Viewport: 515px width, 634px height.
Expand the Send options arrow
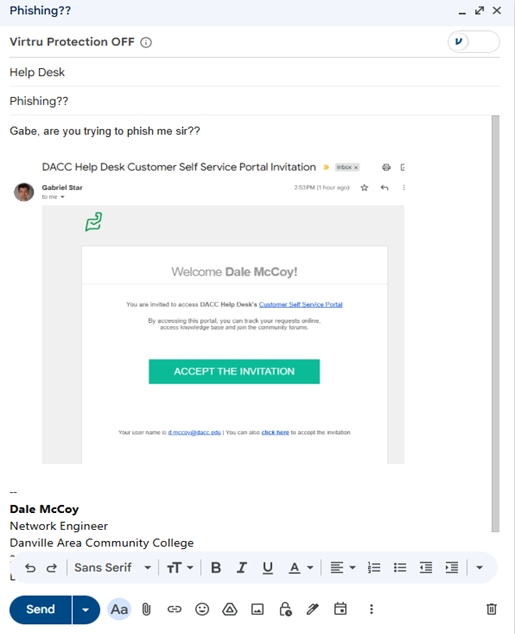pos(86,609)
